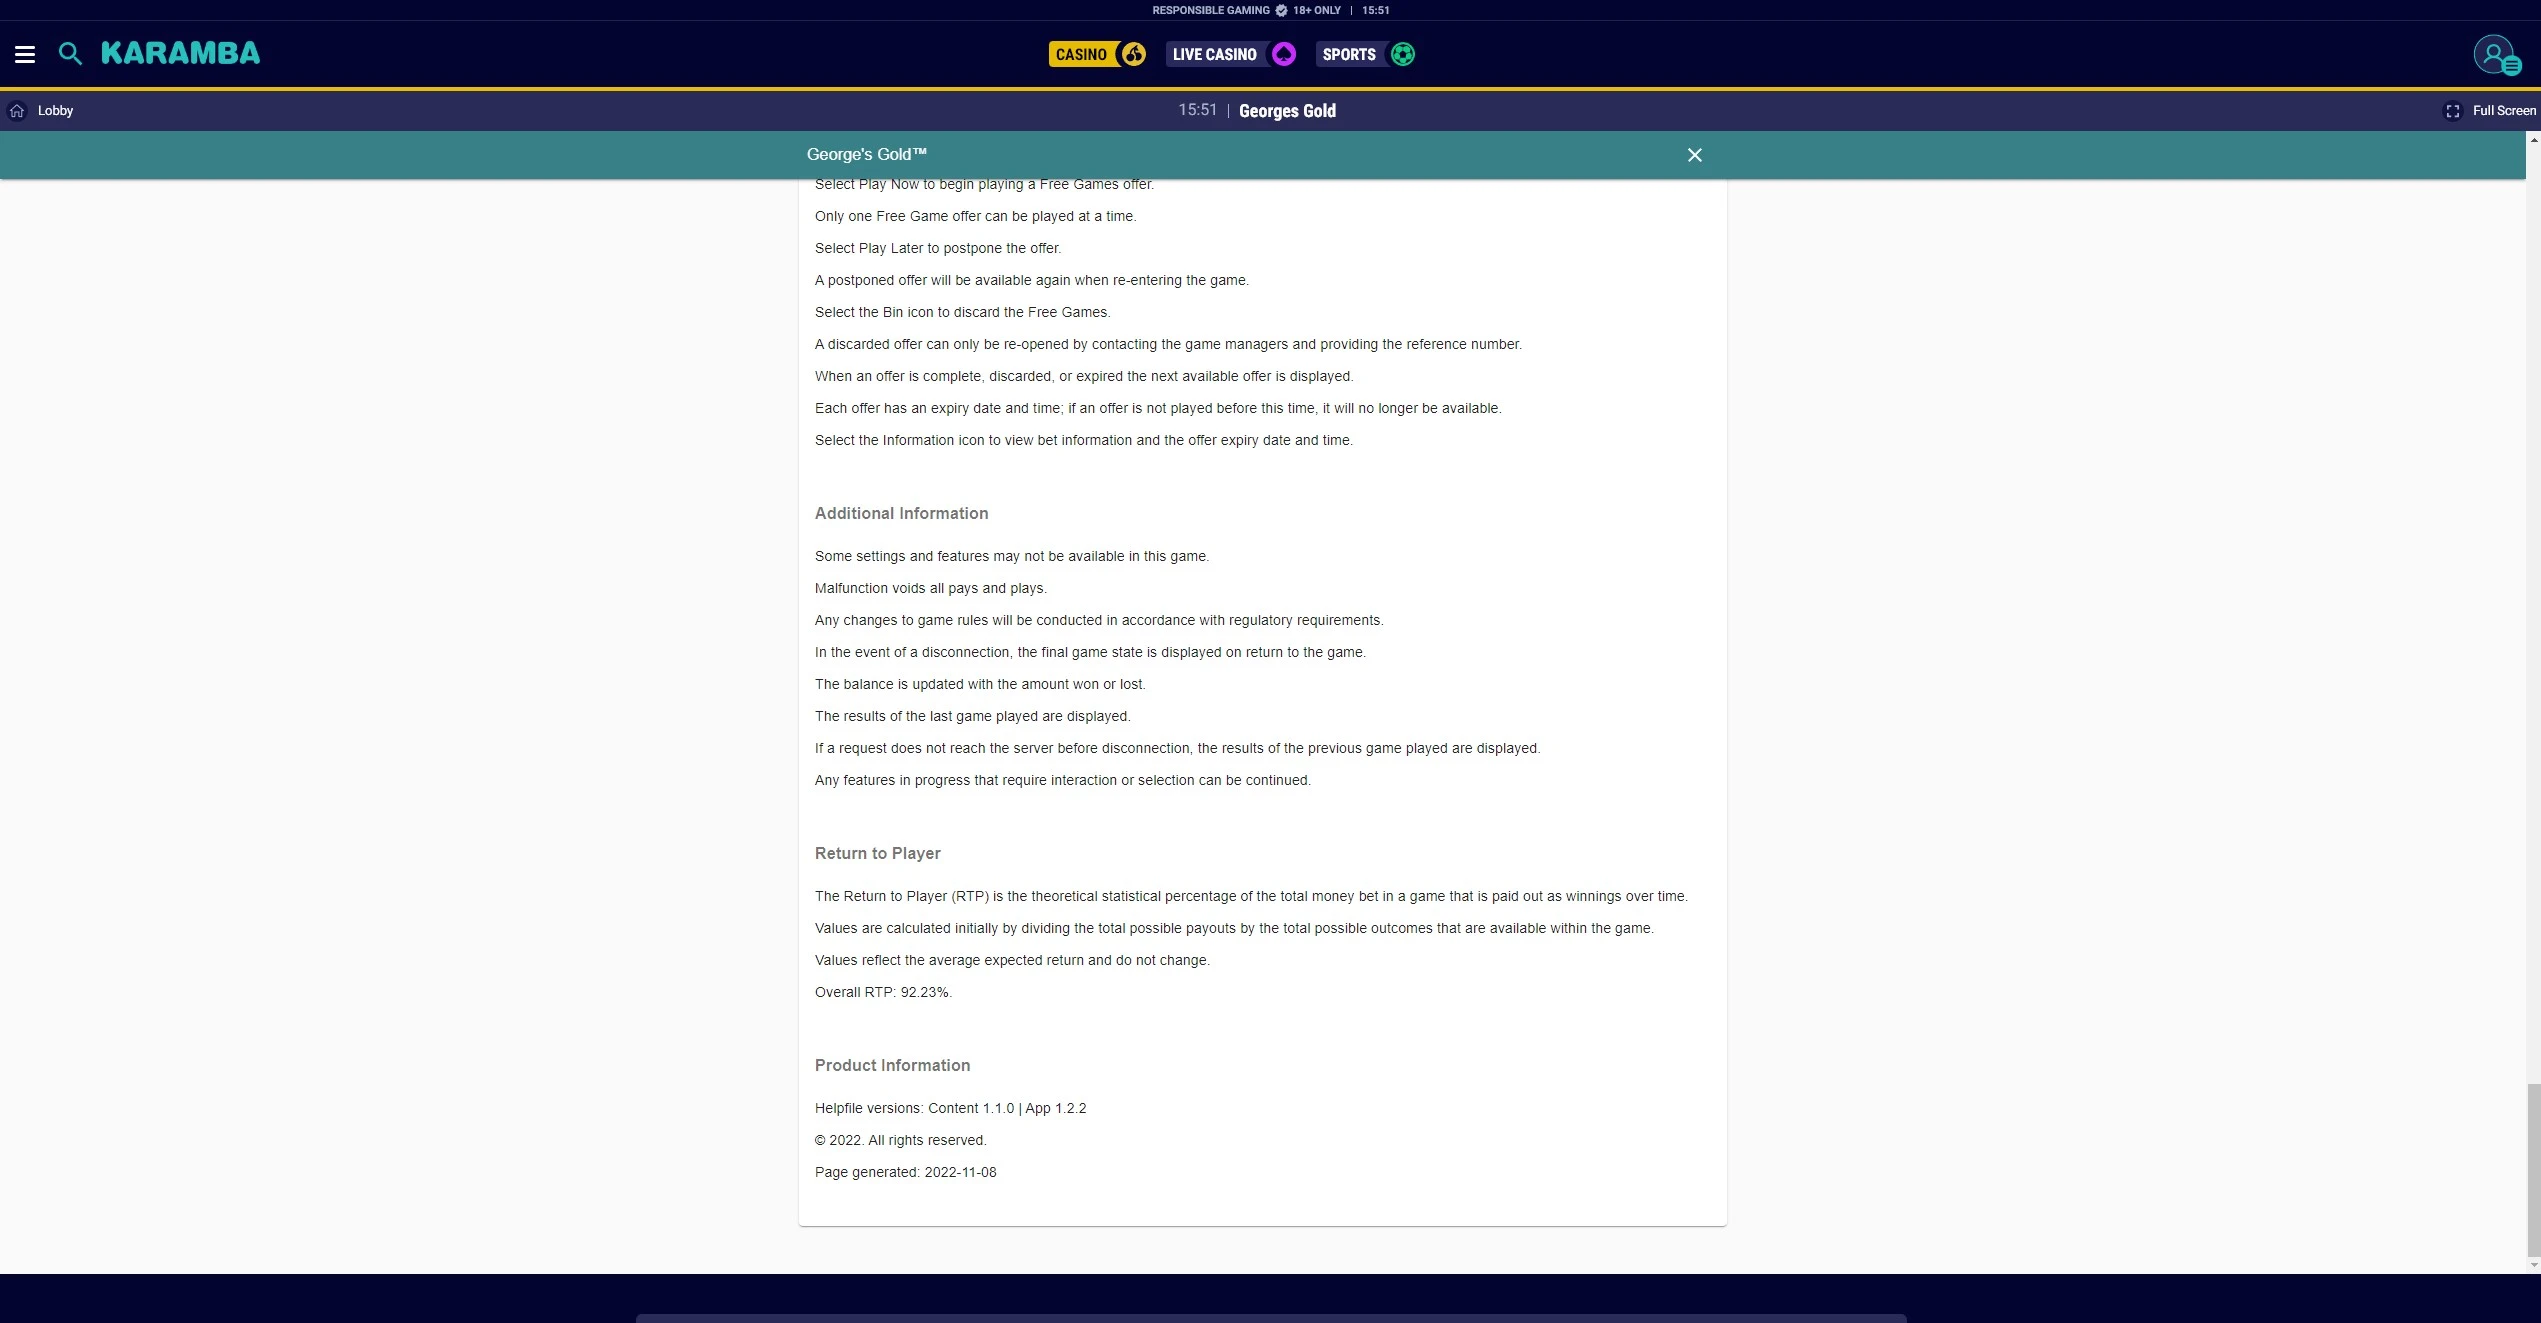The height and width of the screenshot is (1323, 2541).
Task: Go to Karamba logo homepage
Action: pyautogui.click(x=180, y=53)
